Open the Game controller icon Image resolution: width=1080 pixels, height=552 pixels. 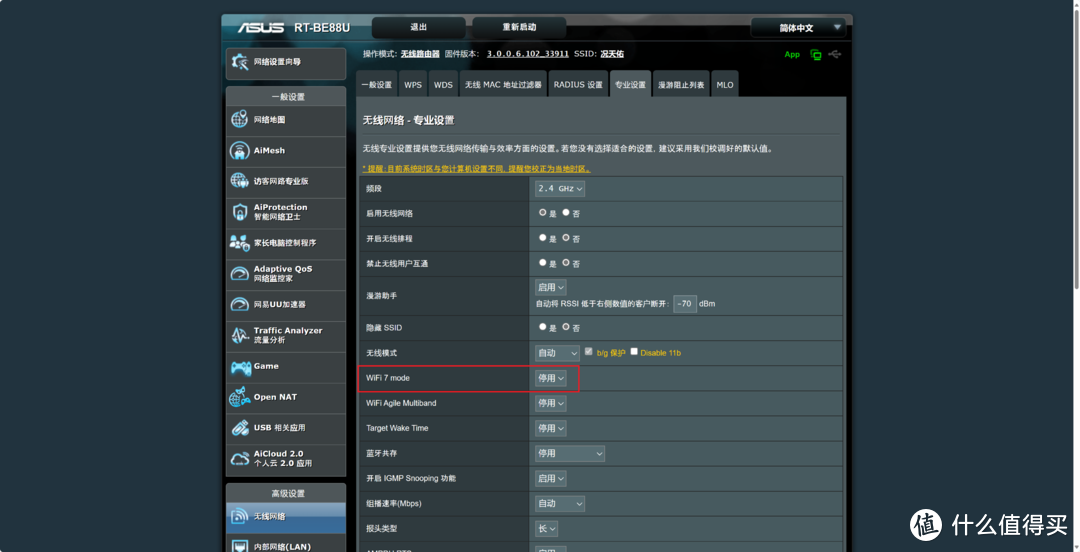240,367
